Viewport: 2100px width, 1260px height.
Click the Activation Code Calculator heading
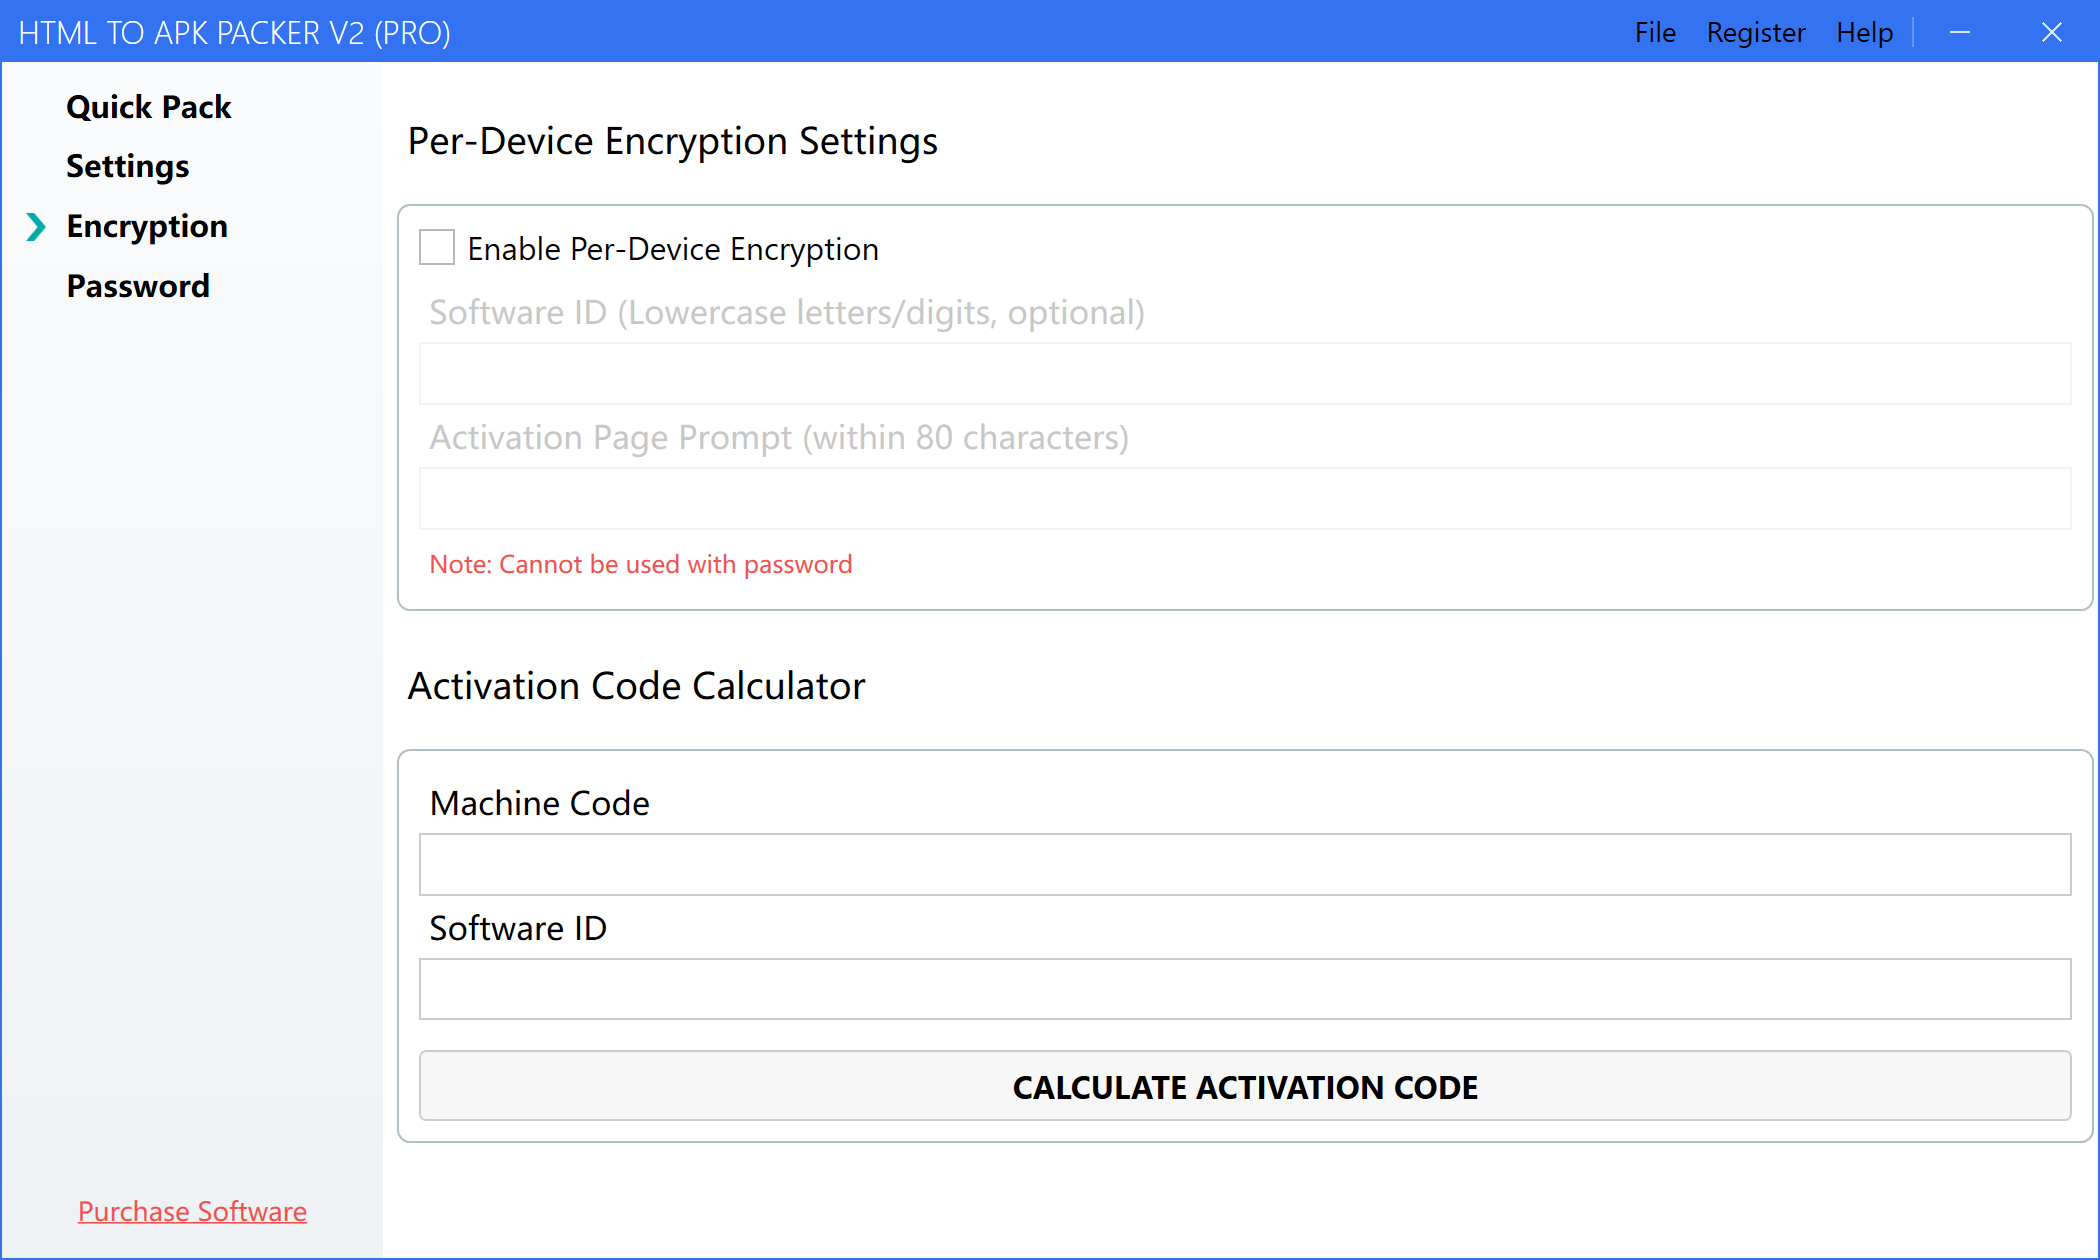click(x=636, y=686)
